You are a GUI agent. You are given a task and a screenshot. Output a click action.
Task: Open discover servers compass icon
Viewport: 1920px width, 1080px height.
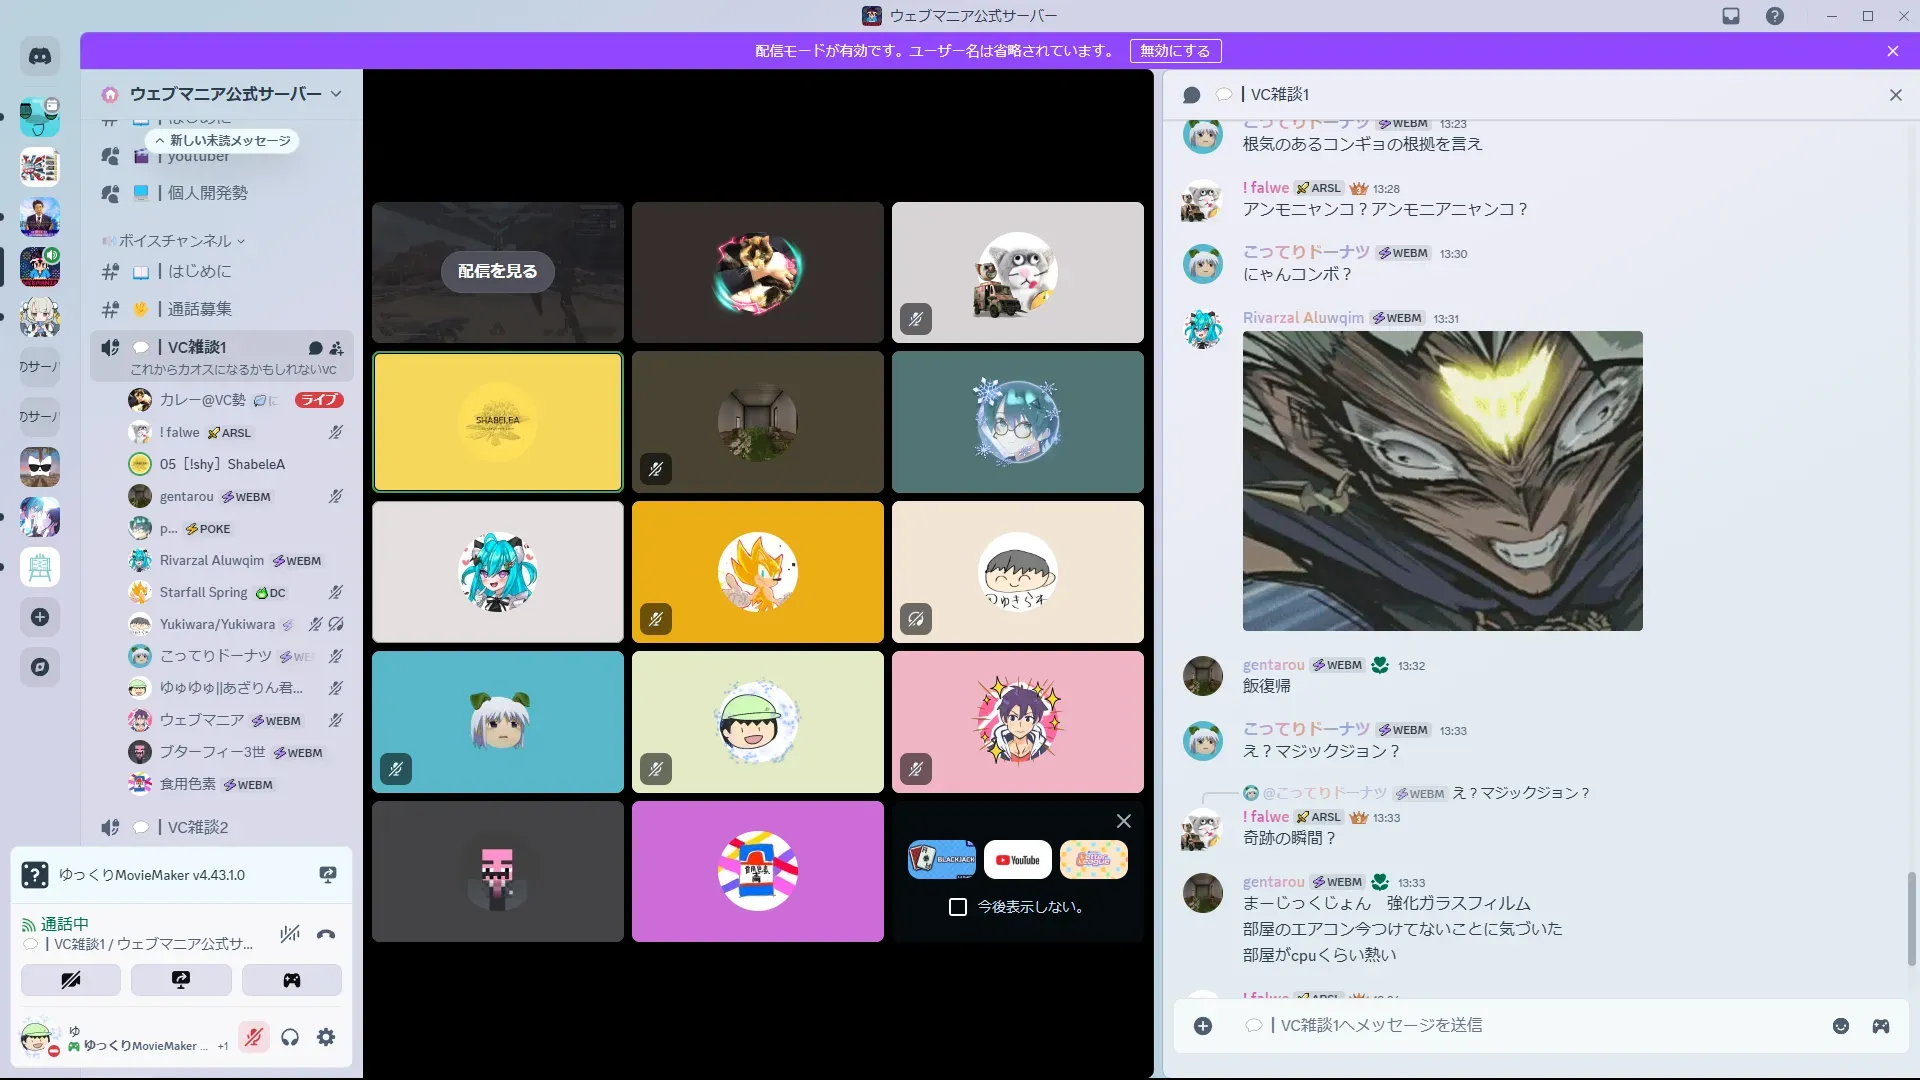[40, 667]
